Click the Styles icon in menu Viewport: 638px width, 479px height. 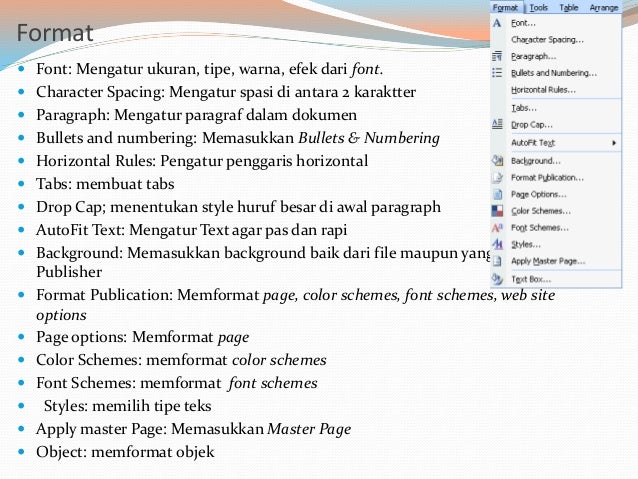(x=497, y=244)
